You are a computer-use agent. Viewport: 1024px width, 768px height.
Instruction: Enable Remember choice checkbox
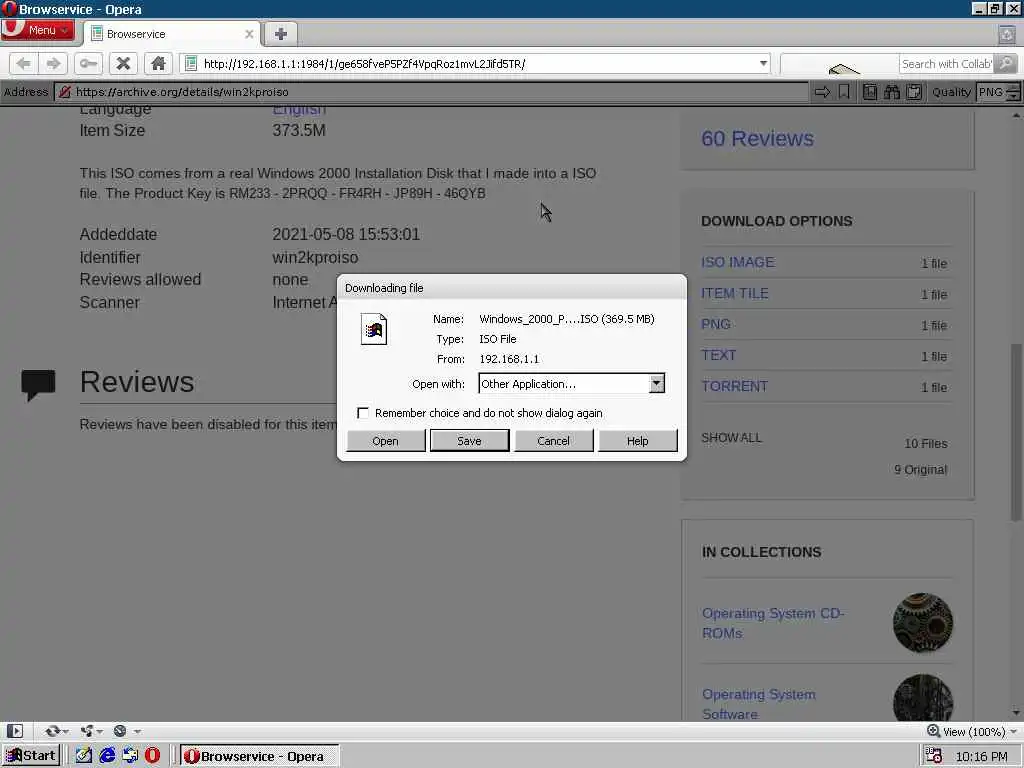tap(362, 413)
